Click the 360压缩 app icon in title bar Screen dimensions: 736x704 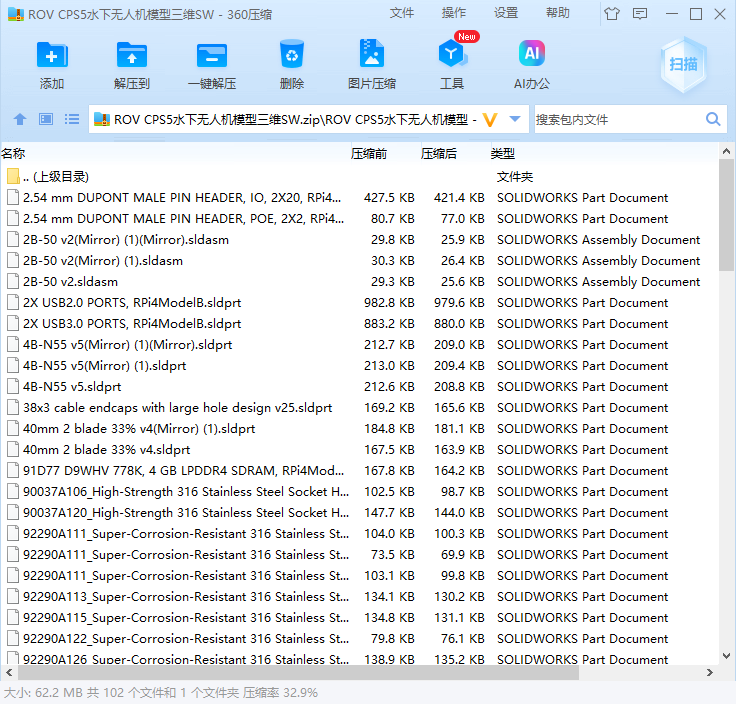(x=15, y=15)
